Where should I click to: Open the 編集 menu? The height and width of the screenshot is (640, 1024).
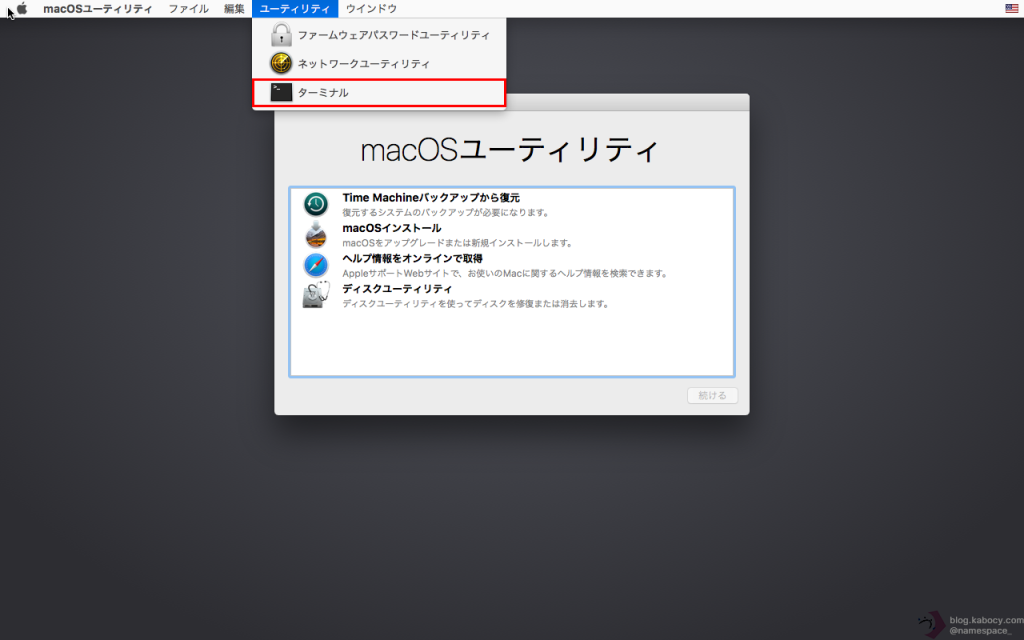pyautogui.click(x=234, y=8)
